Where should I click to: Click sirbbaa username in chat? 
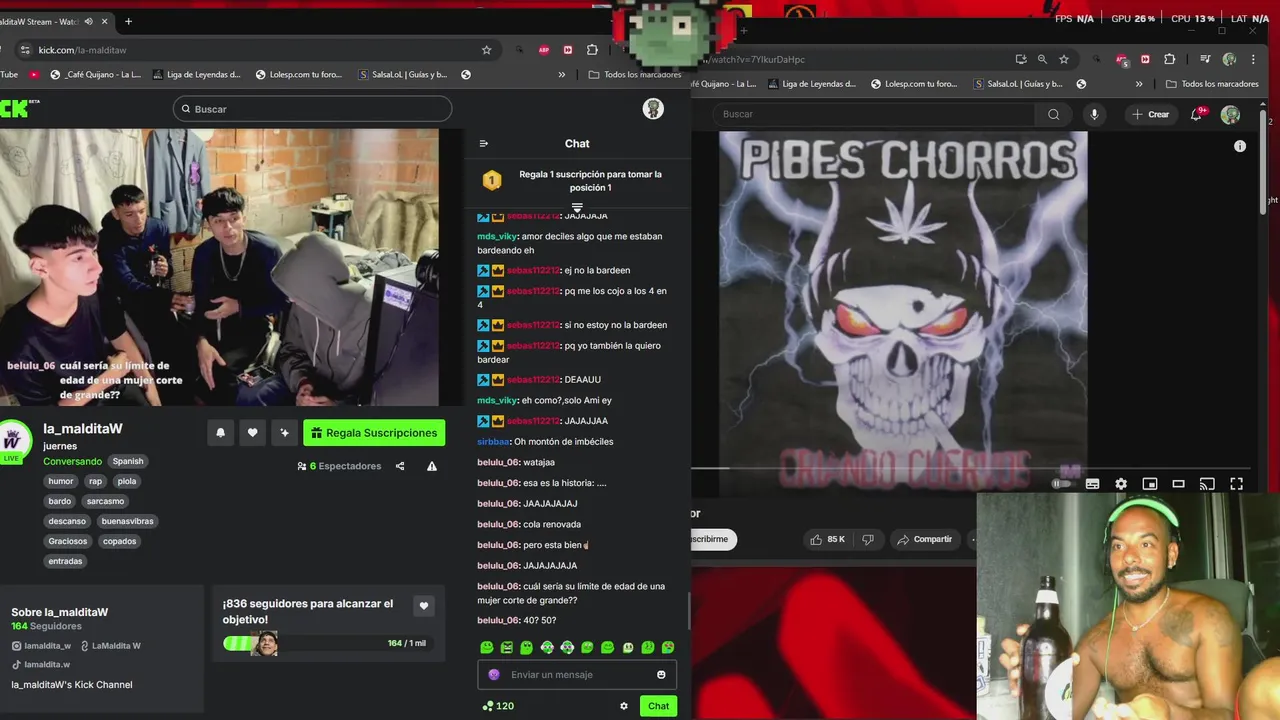pyautogui.click(x=493, y=442)
